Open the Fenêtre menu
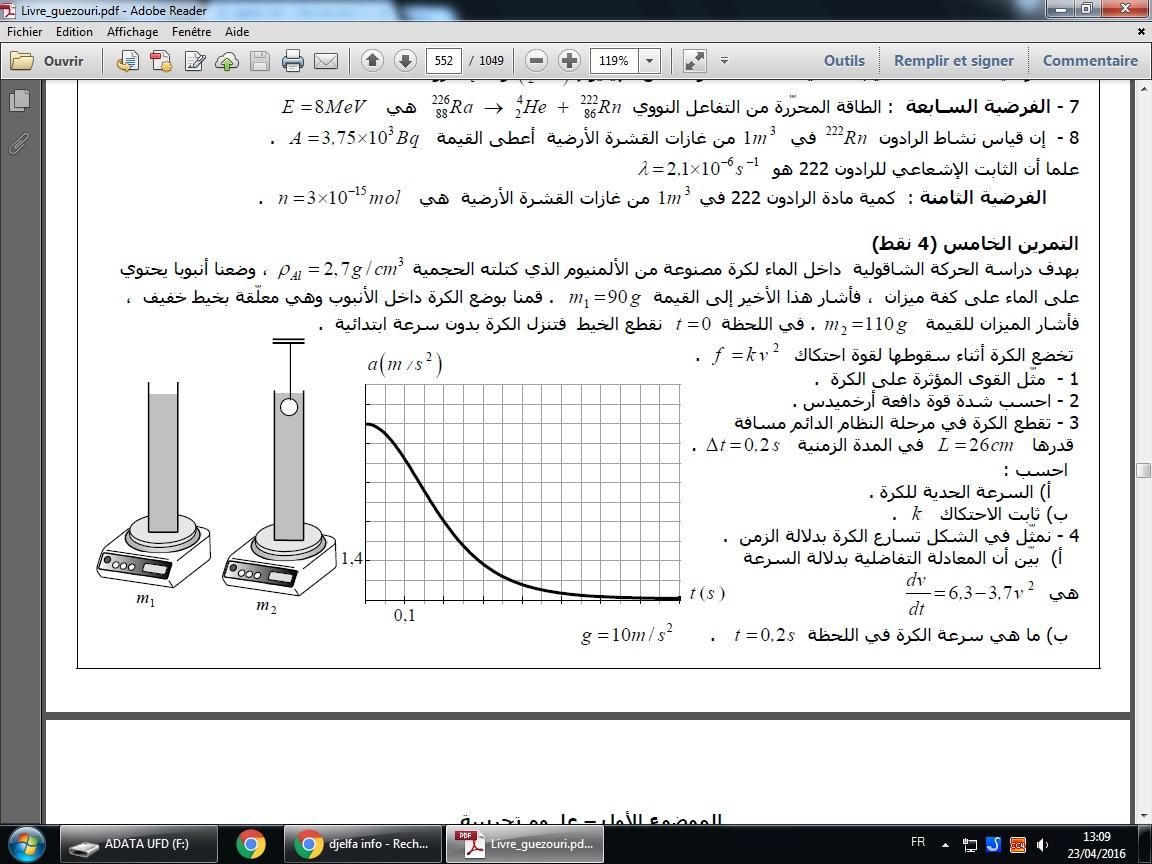The width and height of the screenshot is (1152, 864). coord(191,32)
